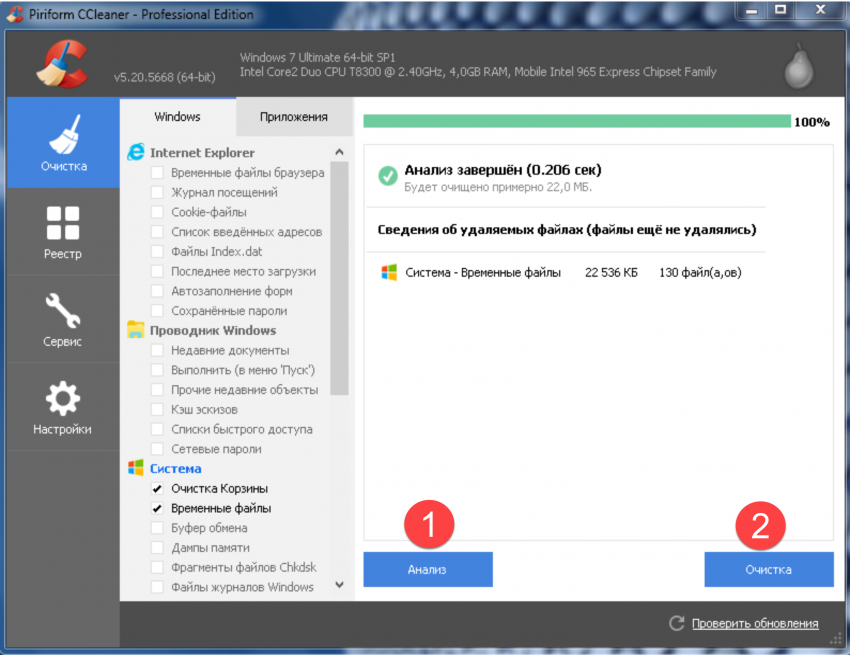
Task: Click Анализ завершён (0.206 сек) text
Action: coord(503,170)
